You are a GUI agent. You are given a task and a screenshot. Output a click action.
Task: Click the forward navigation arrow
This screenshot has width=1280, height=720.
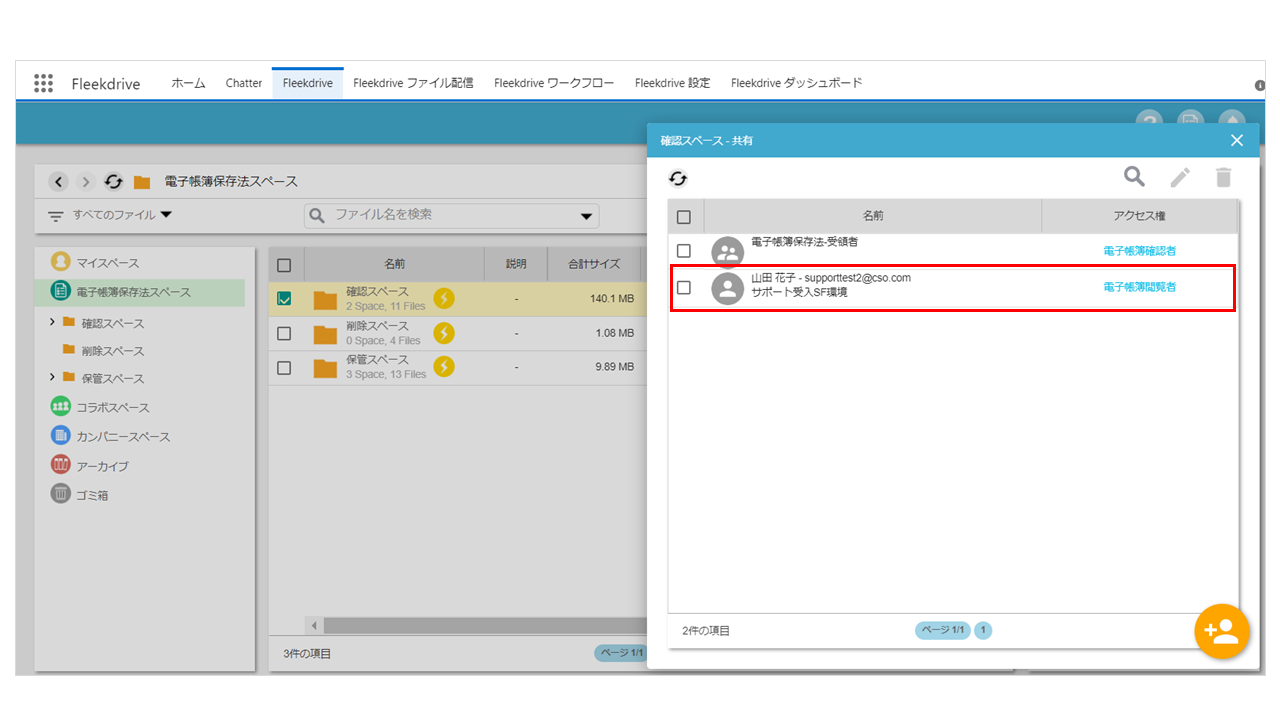[x=86, y=181]
